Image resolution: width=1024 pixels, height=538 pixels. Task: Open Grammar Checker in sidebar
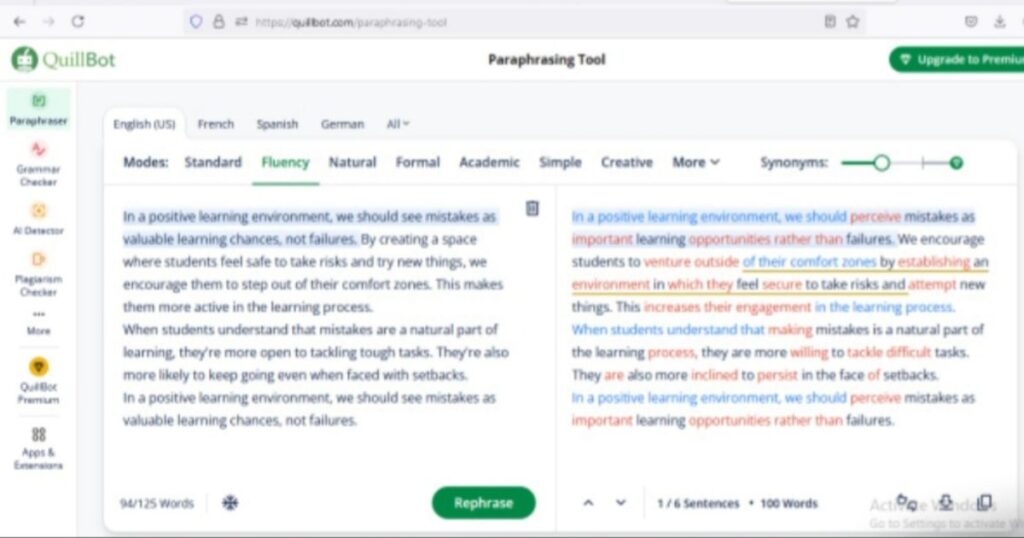coord(39,164)
